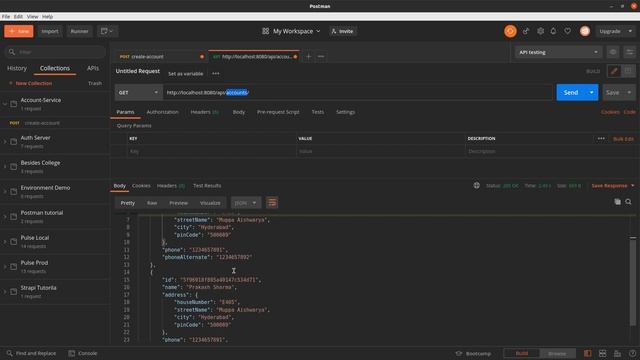This screenshot has height=360, width=640.
Task: Open the Save button dropdown arrow
Action: click(629, 93)
